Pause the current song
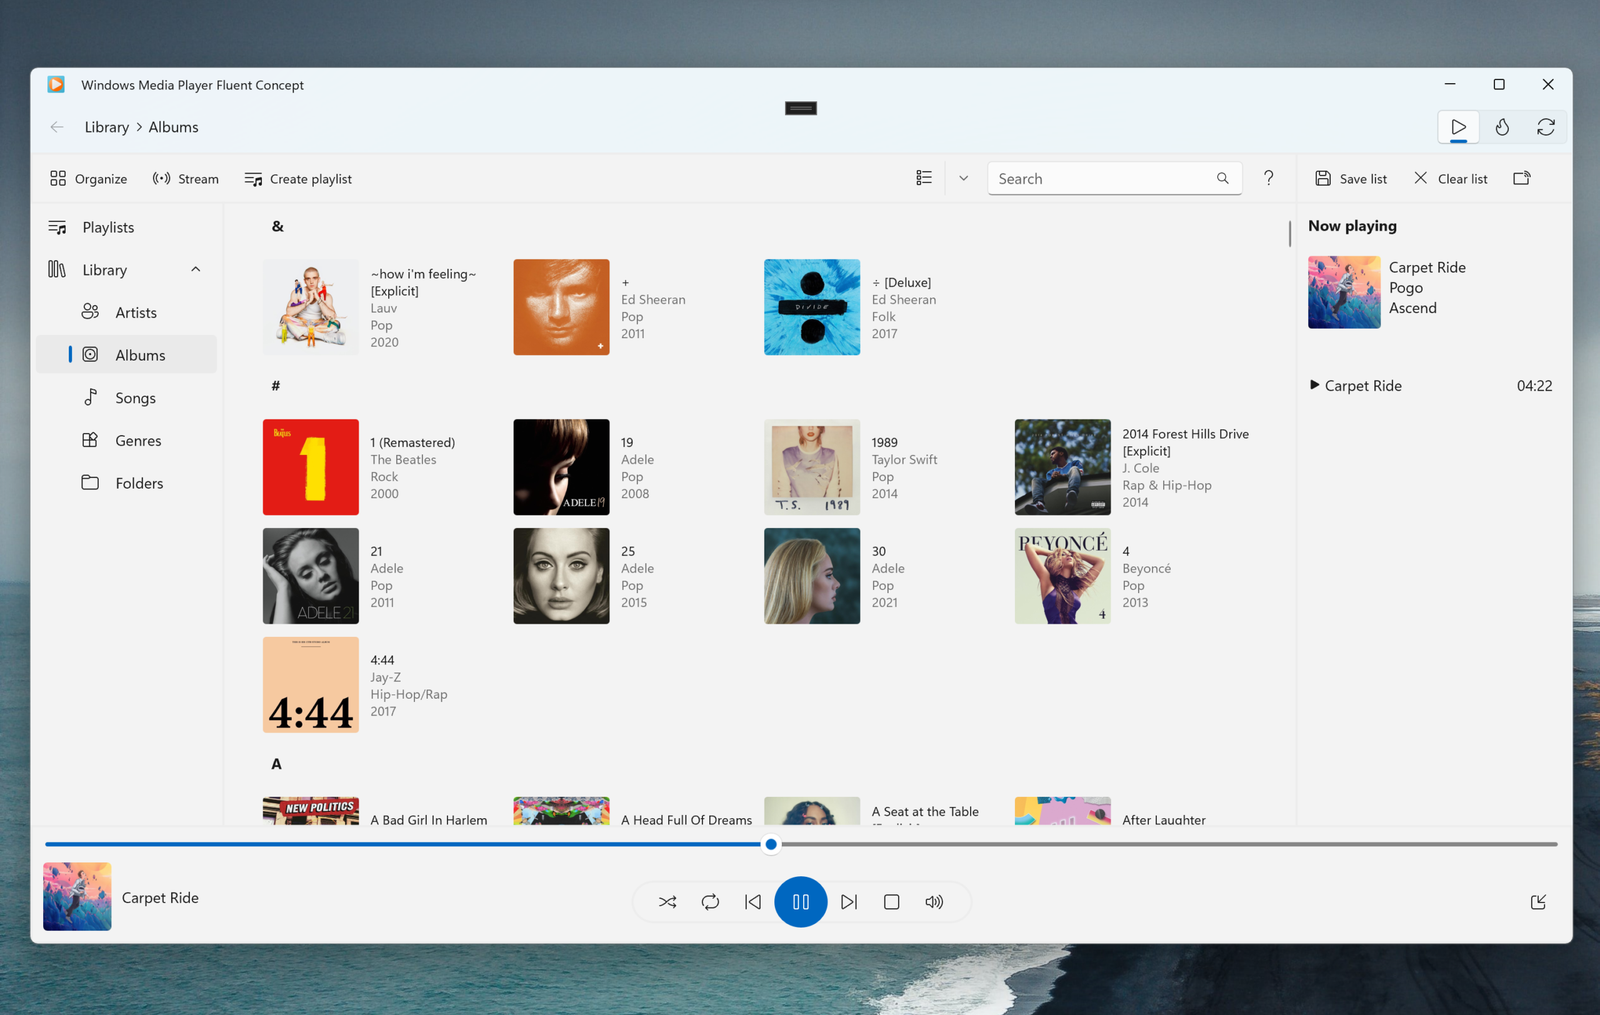 801,902
